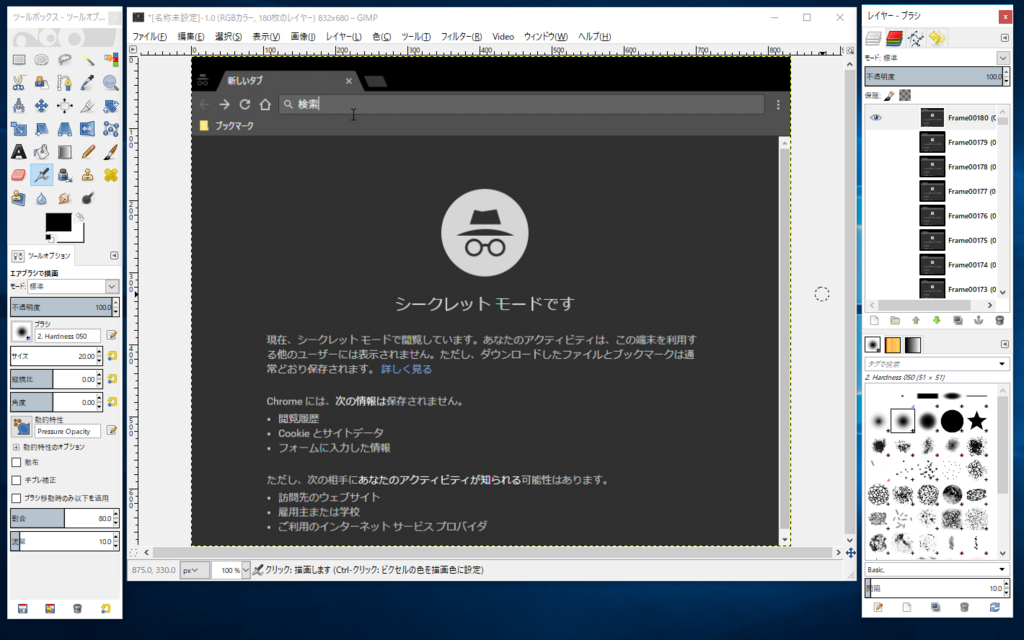Select the Heal bandage tool
This screenshot has height=640, width=1024.
coord(111,175)
